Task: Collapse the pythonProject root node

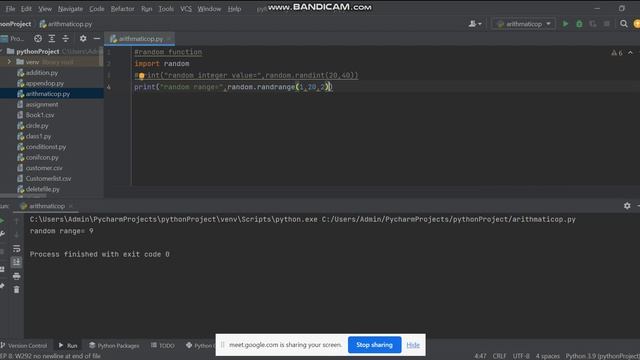Action: [x=2, y=51]
